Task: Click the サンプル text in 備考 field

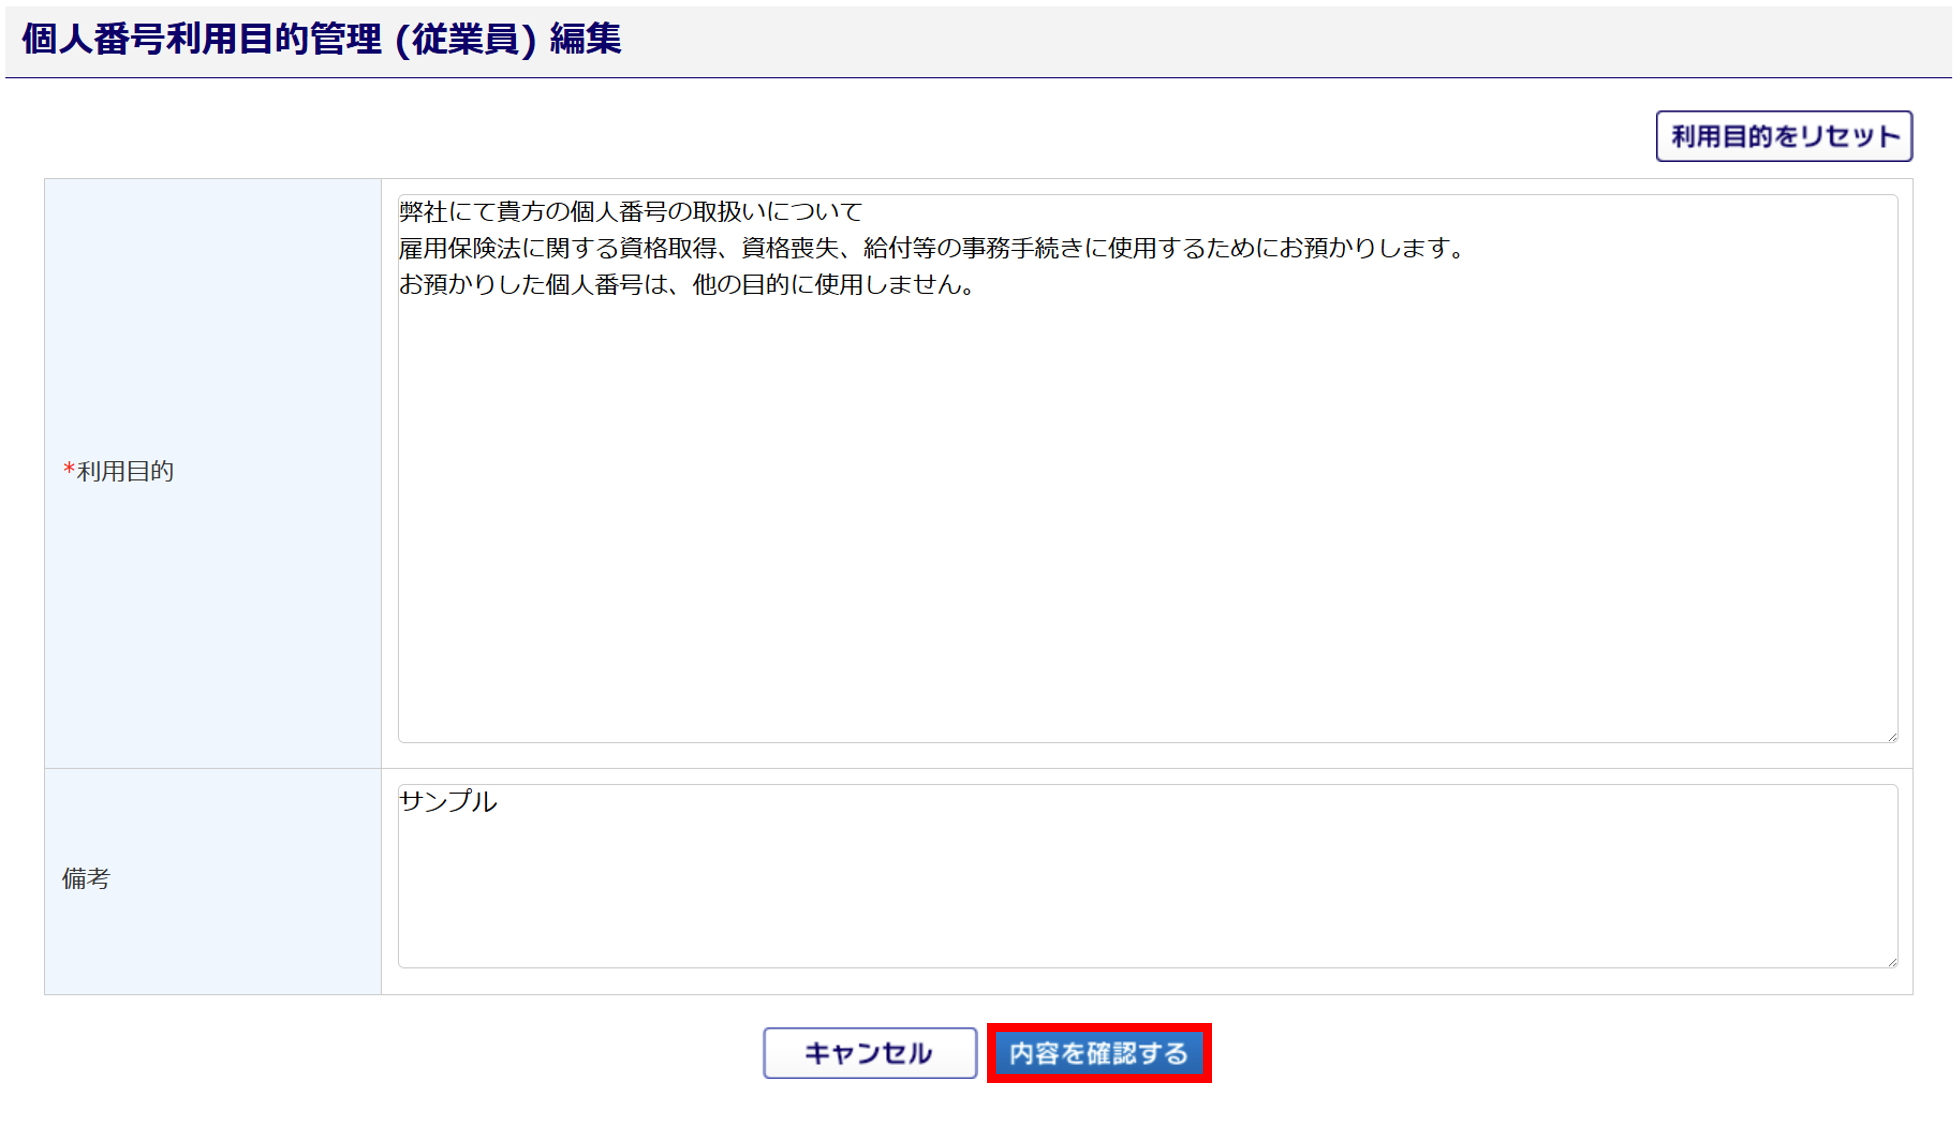Action: point(448,802)
